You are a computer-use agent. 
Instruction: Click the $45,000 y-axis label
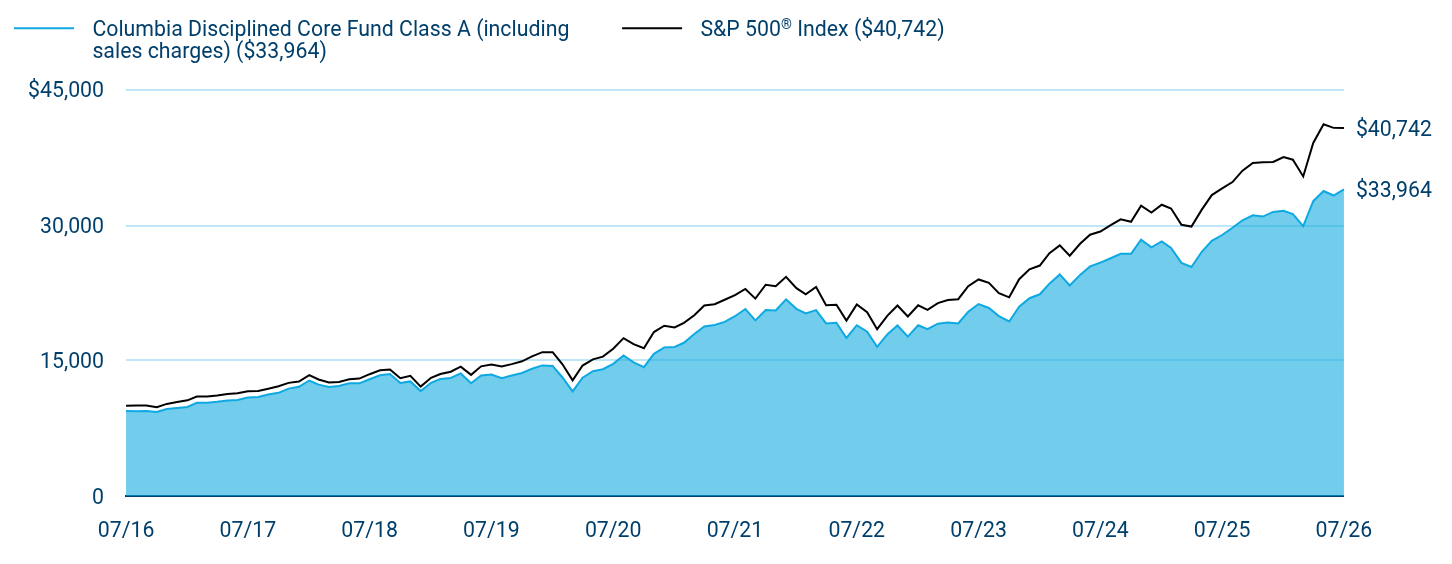pos(66,90)
